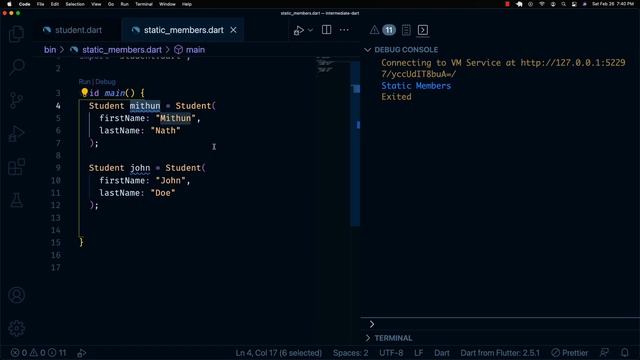Click the "Nath" string literal
Viewport: 640px width, 360px height.
point(165,131)
